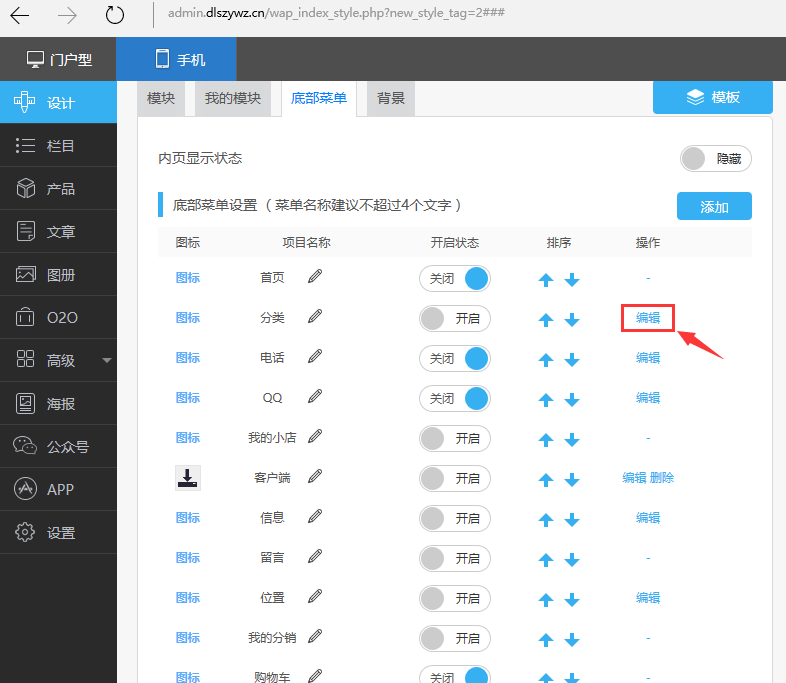This screenshot has height=683, width=786.
Task: Open the 设计 design sidebar item
Action: [58, 102]
